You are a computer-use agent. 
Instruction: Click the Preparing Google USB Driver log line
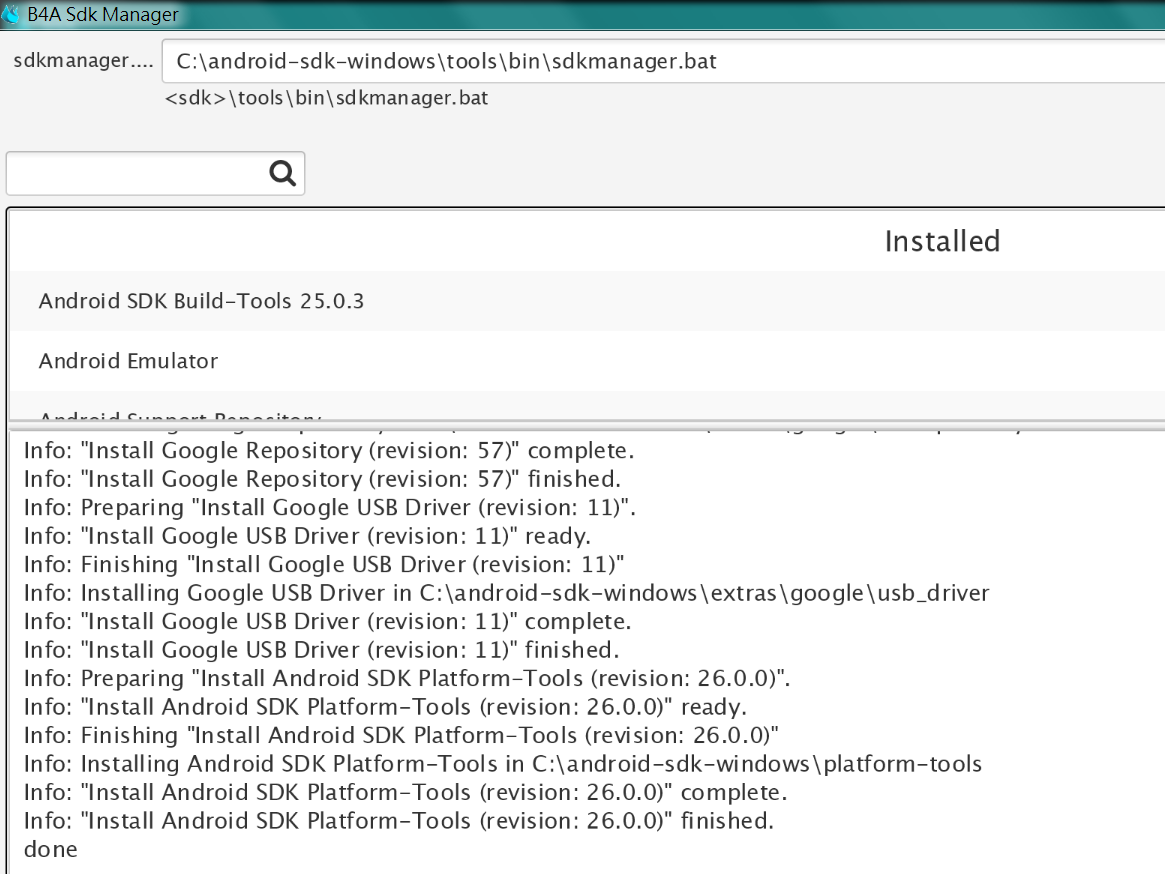click(x=330, y=507)
